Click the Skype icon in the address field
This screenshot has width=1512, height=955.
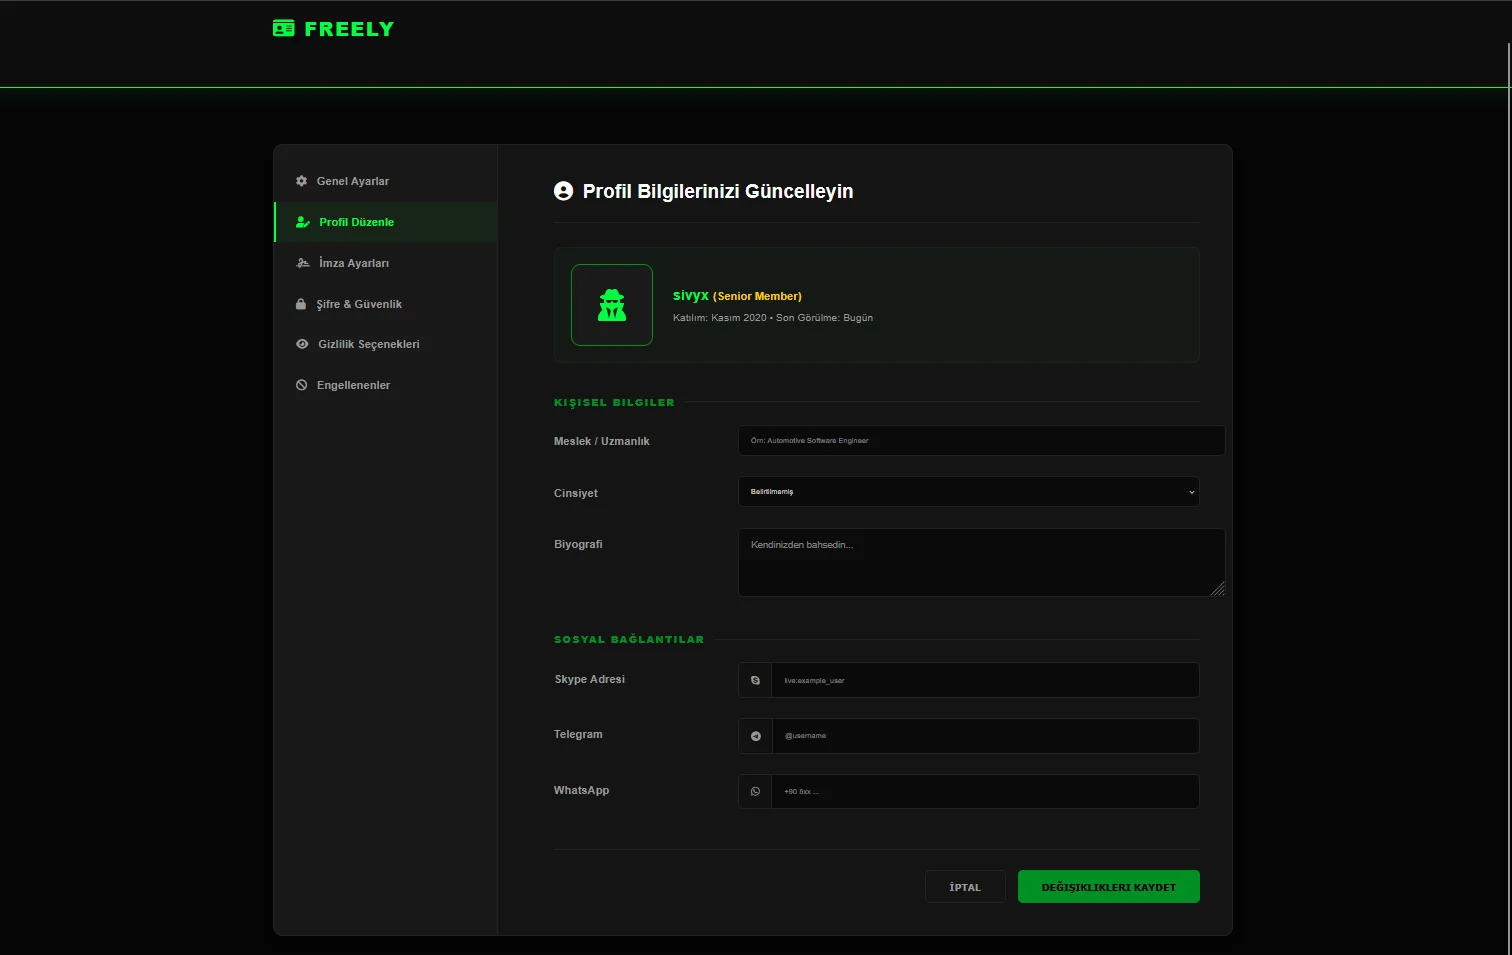pyautogui.click(x=755, y=680)
